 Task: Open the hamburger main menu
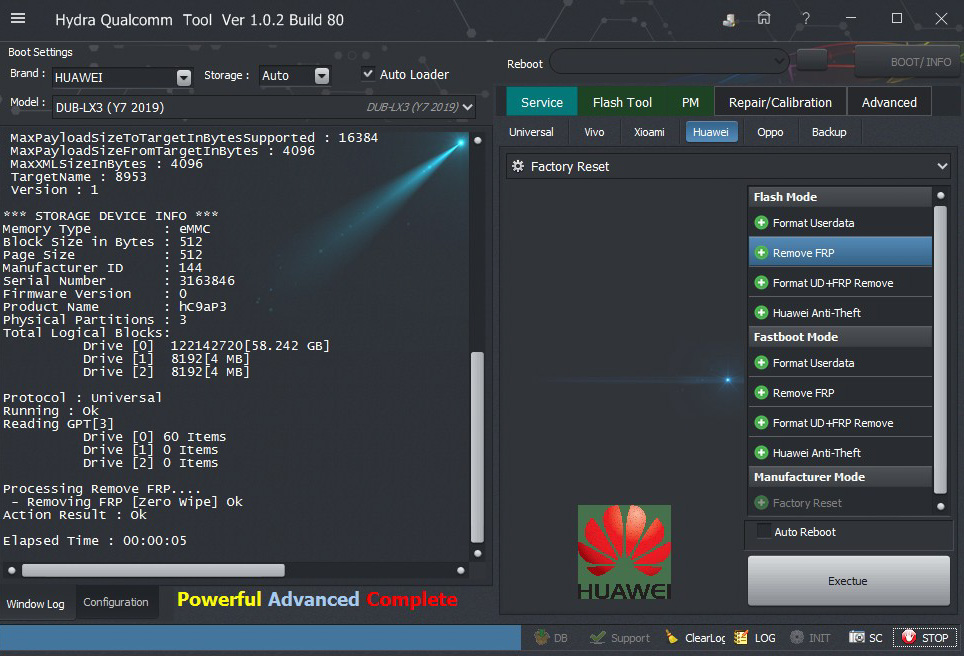click(18, 18)
